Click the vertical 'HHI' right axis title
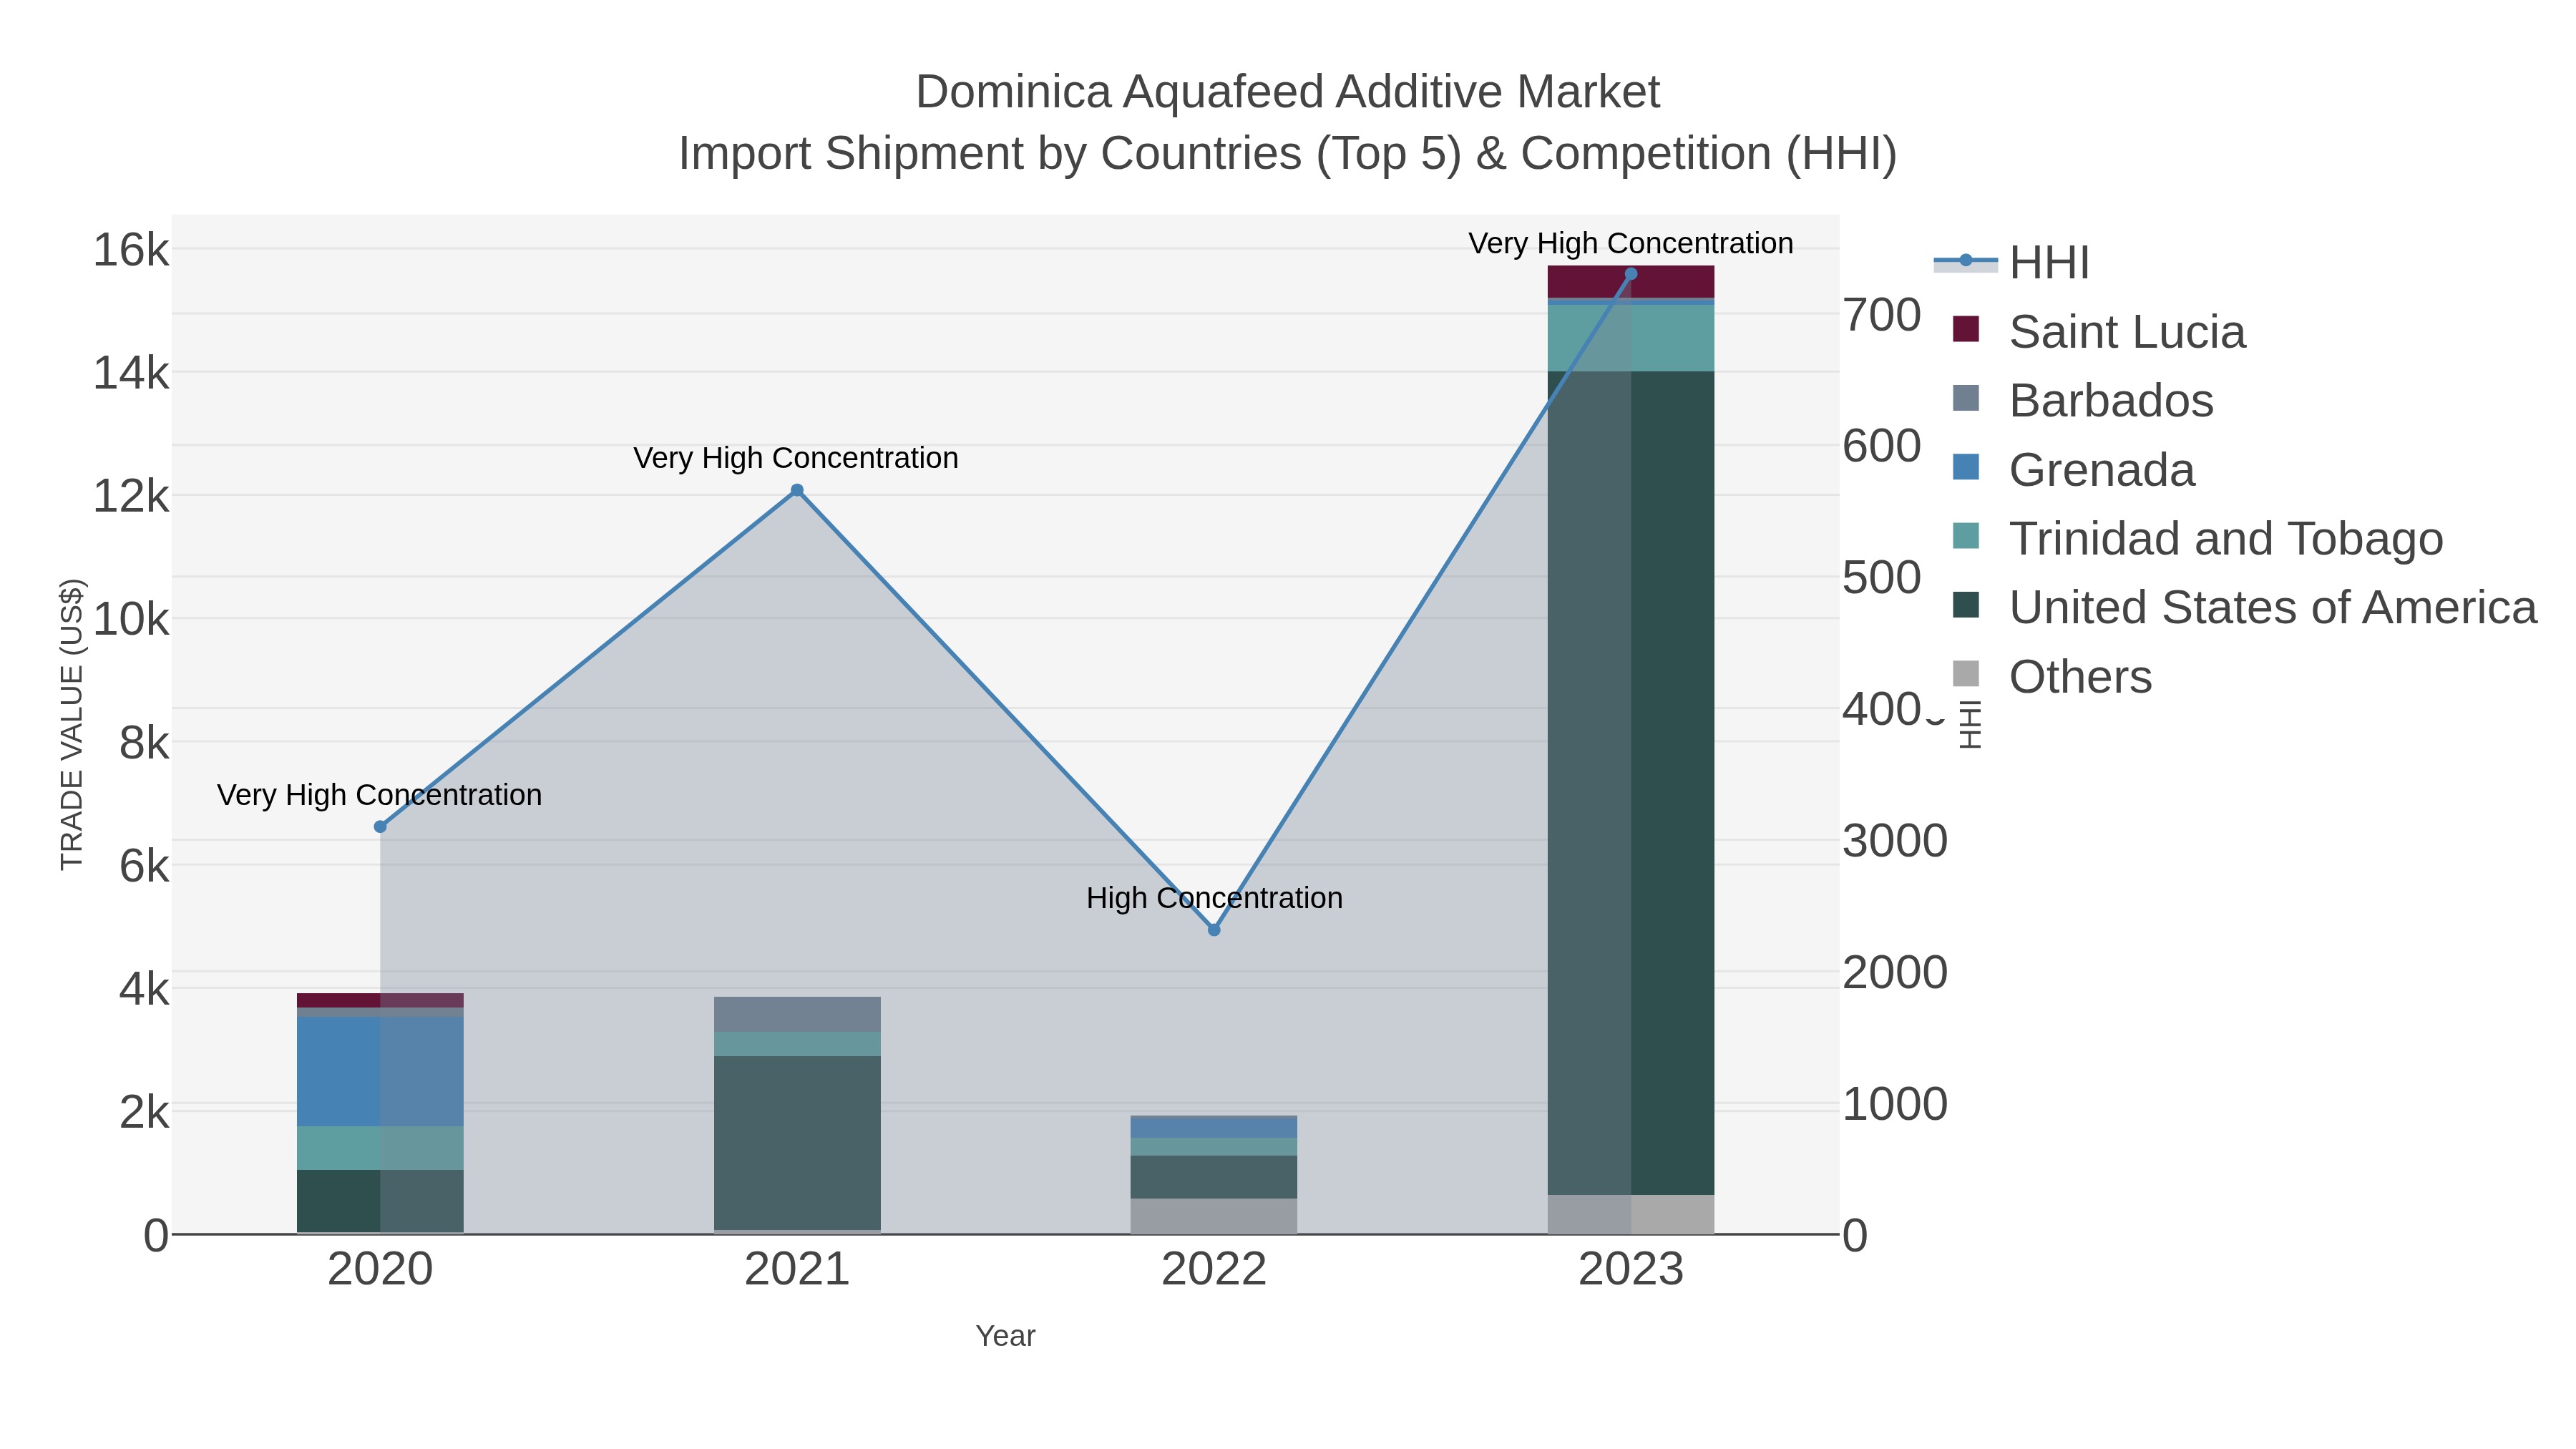 [x=1969, y=724]
